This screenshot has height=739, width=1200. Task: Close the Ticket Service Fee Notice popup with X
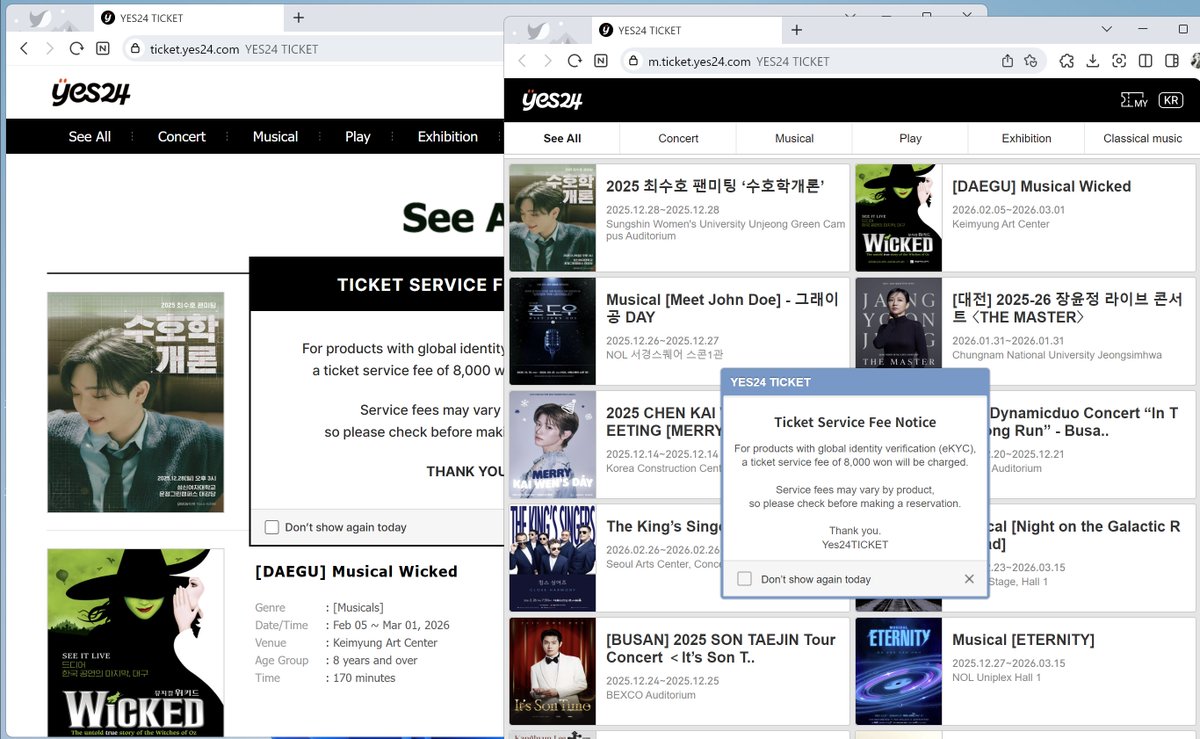pos(969,579)
